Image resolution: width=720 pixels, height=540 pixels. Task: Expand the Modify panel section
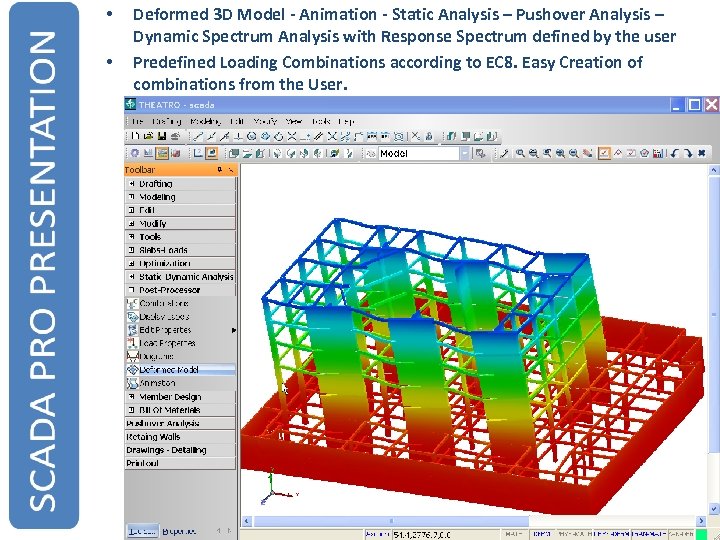pos(180,224)
